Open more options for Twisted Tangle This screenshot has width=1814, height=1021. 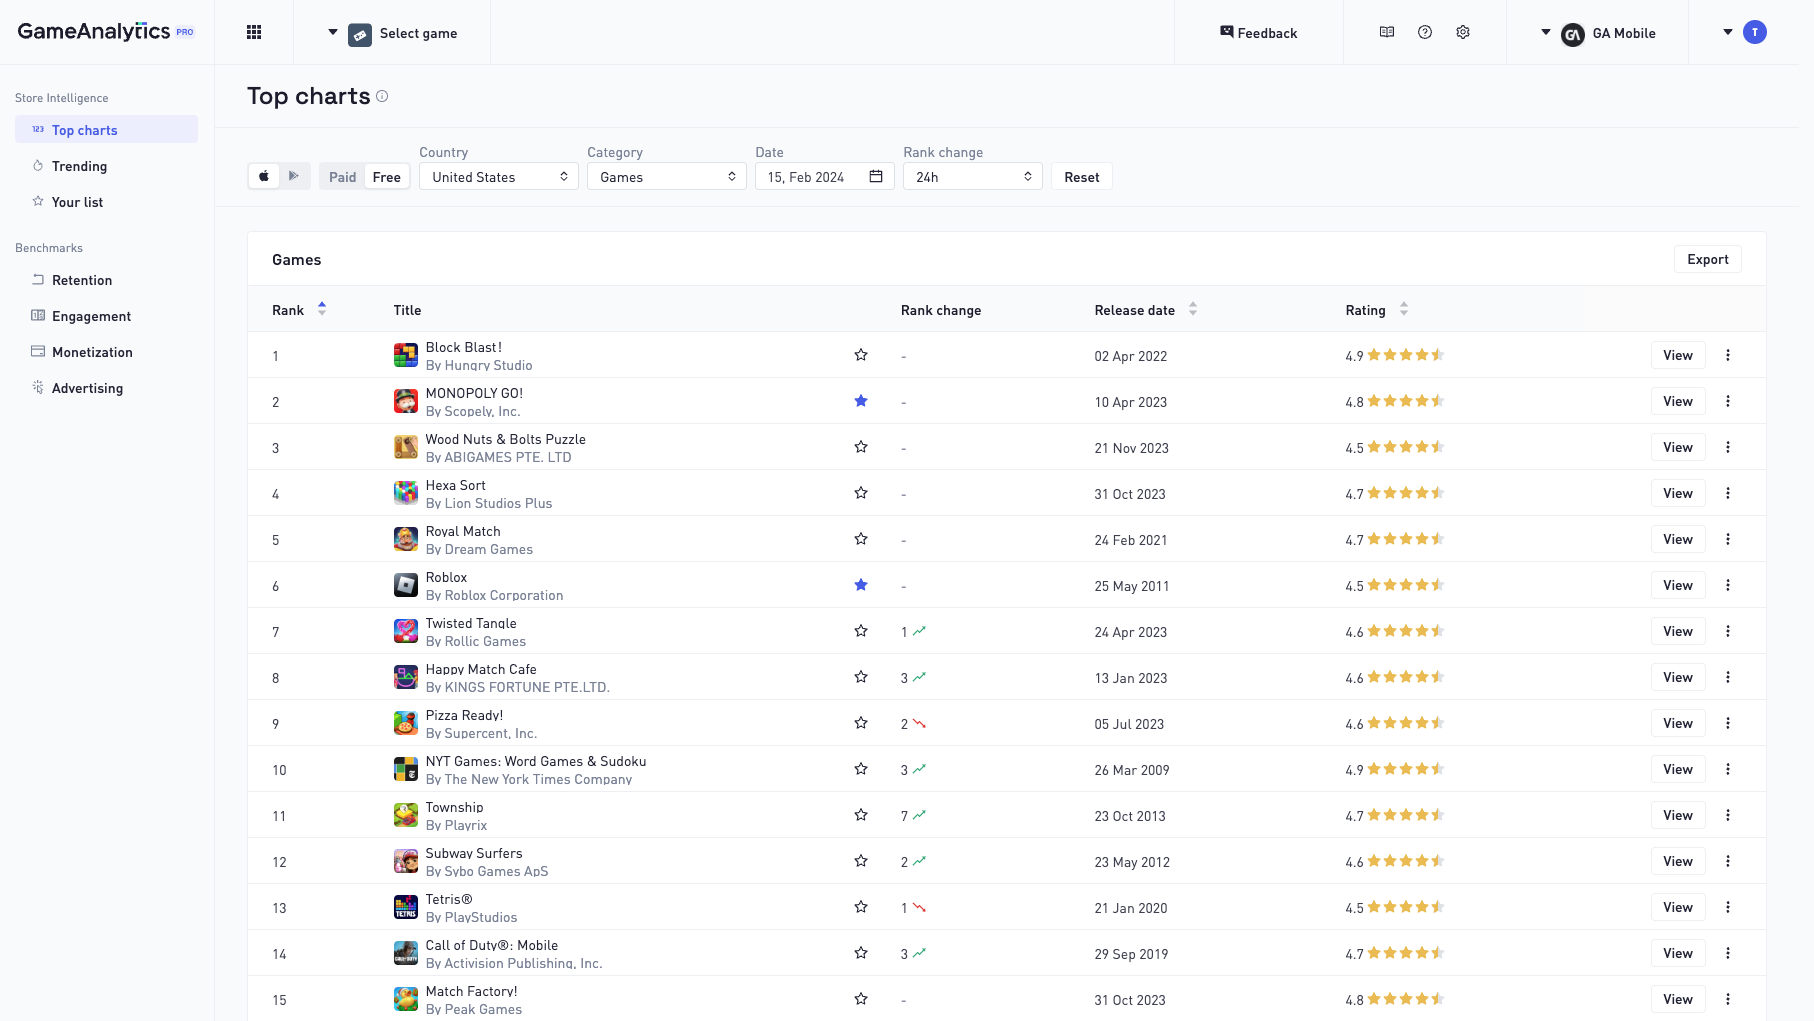tap(1728, 631)
